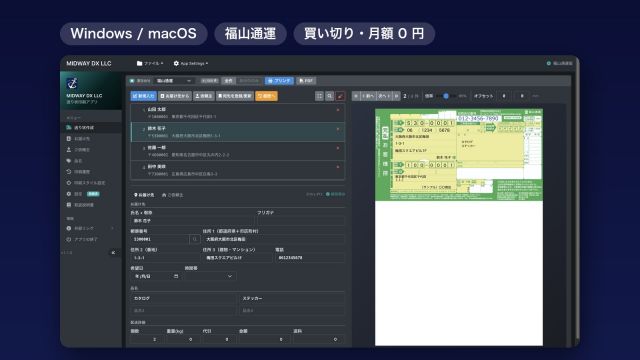The height and width of the screenshot is (360, 640).
Task: Click the MIDWAY DX anchor logo
Action: pyautogui.click(x=72, y=84)
